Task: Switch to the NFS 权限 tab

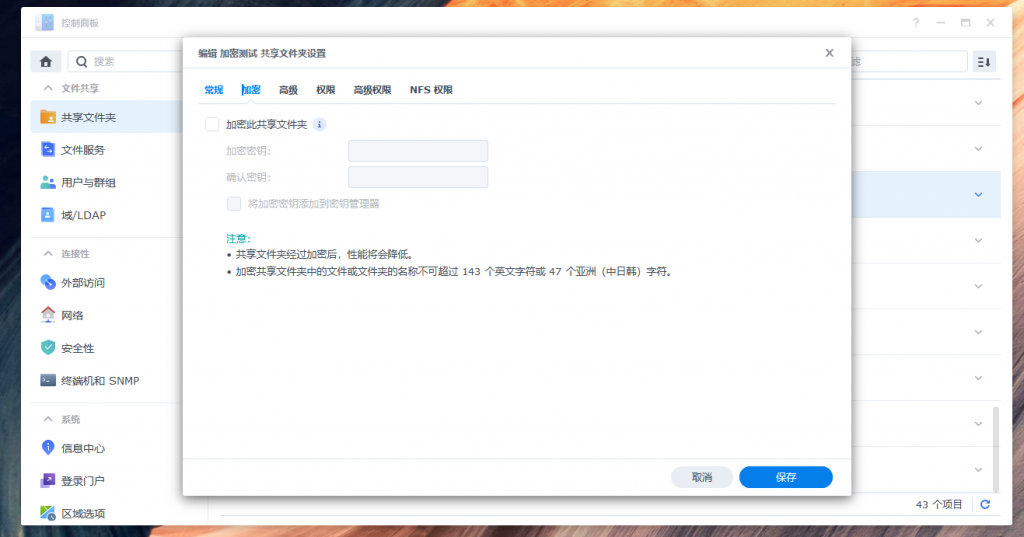Action: pyautogui.click(x=431, y=90)
